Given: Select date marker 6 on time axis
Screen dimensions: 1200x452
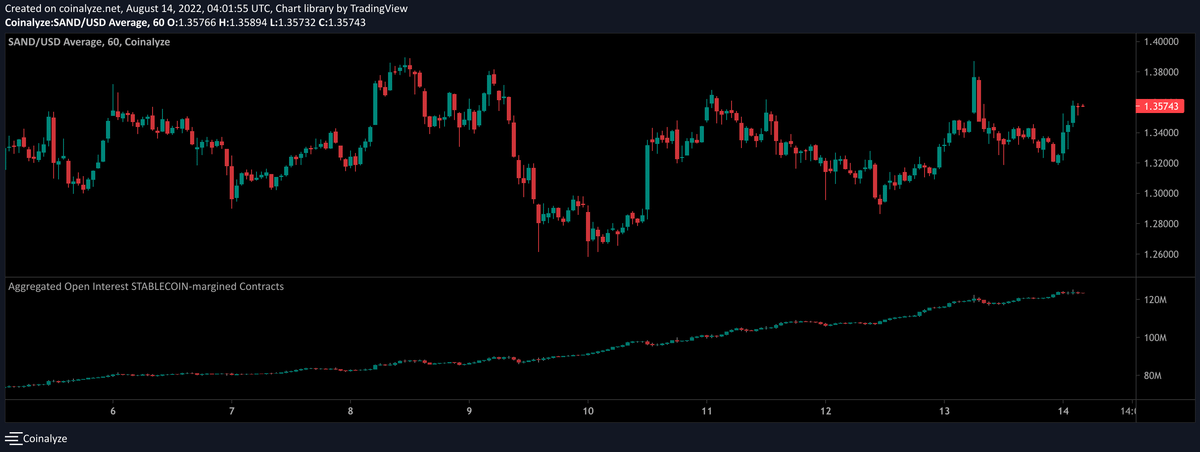Looking at the screenshot, I should point(113,410).
